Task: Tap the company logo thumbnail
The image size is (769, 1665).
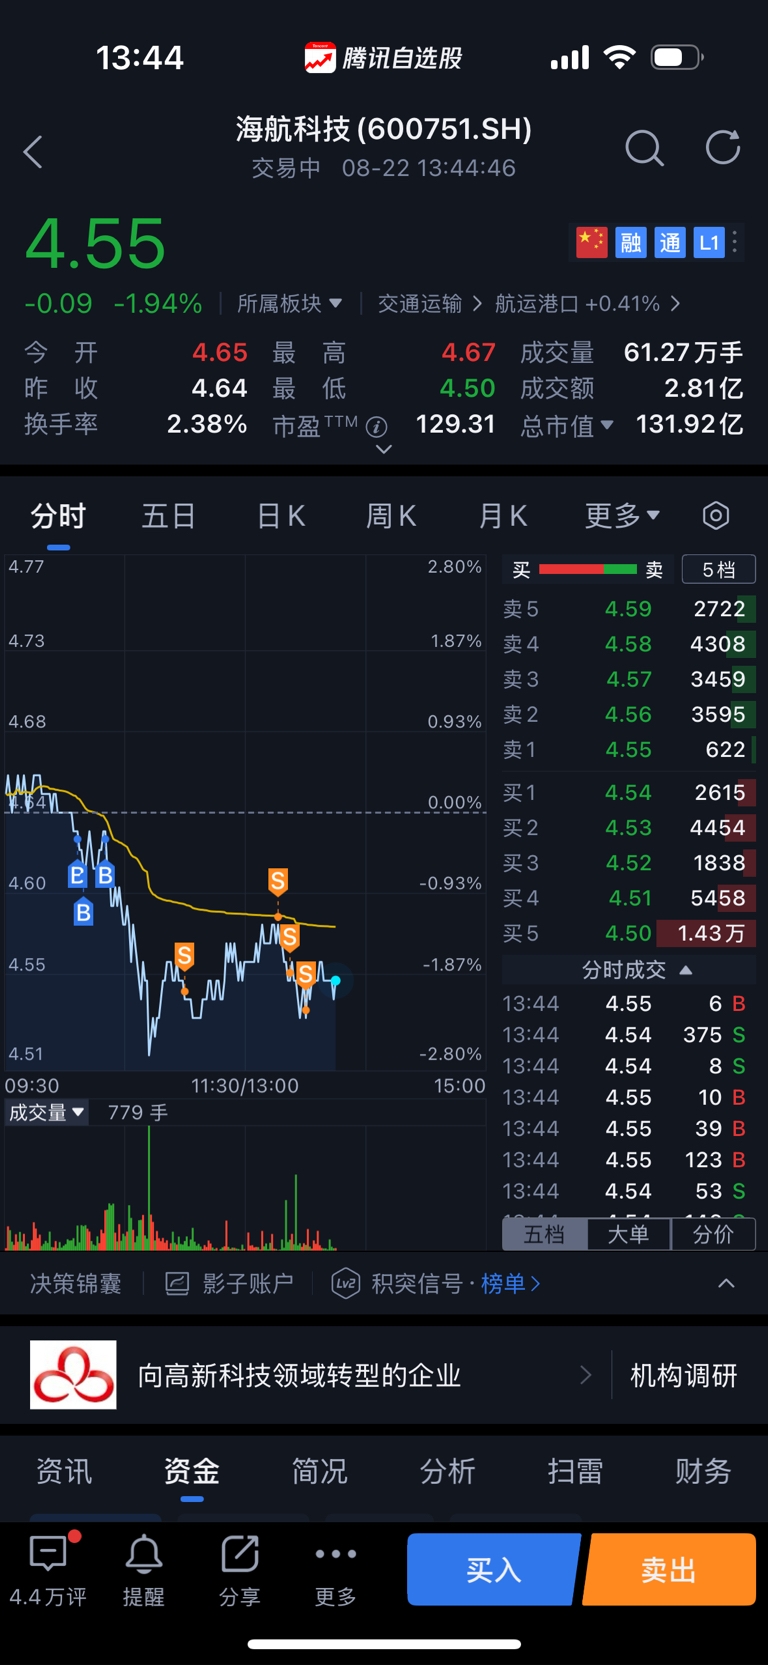Action: (x=73, y=1375)
